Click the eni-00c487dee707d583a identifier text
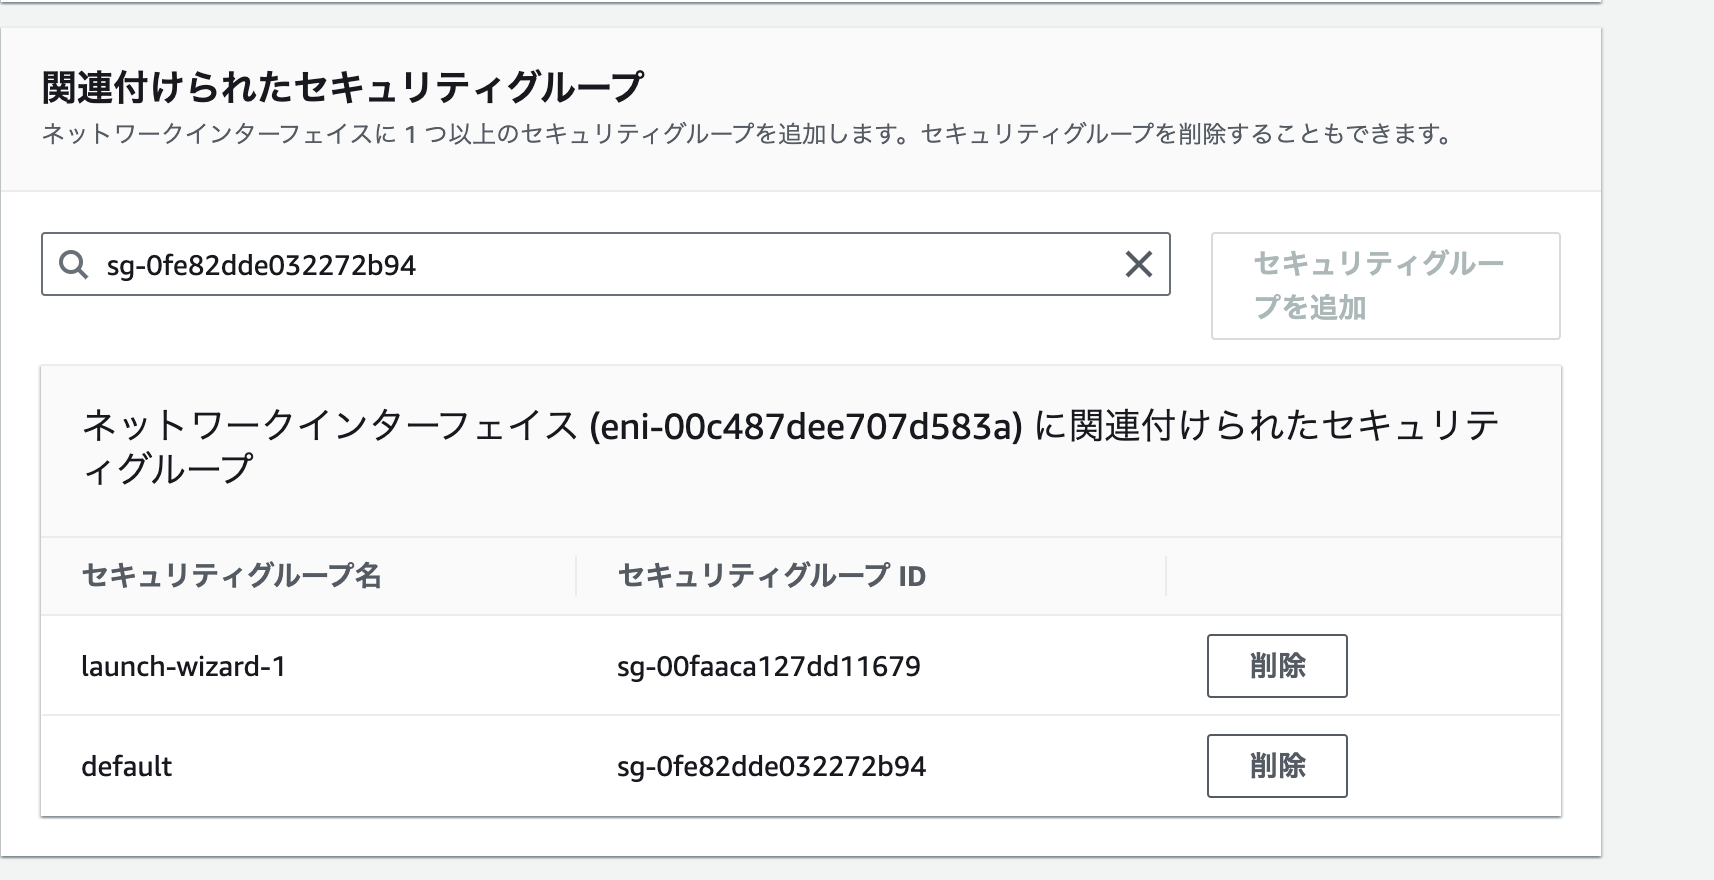This screenshot has height=880, width=1714. point(806,427)
